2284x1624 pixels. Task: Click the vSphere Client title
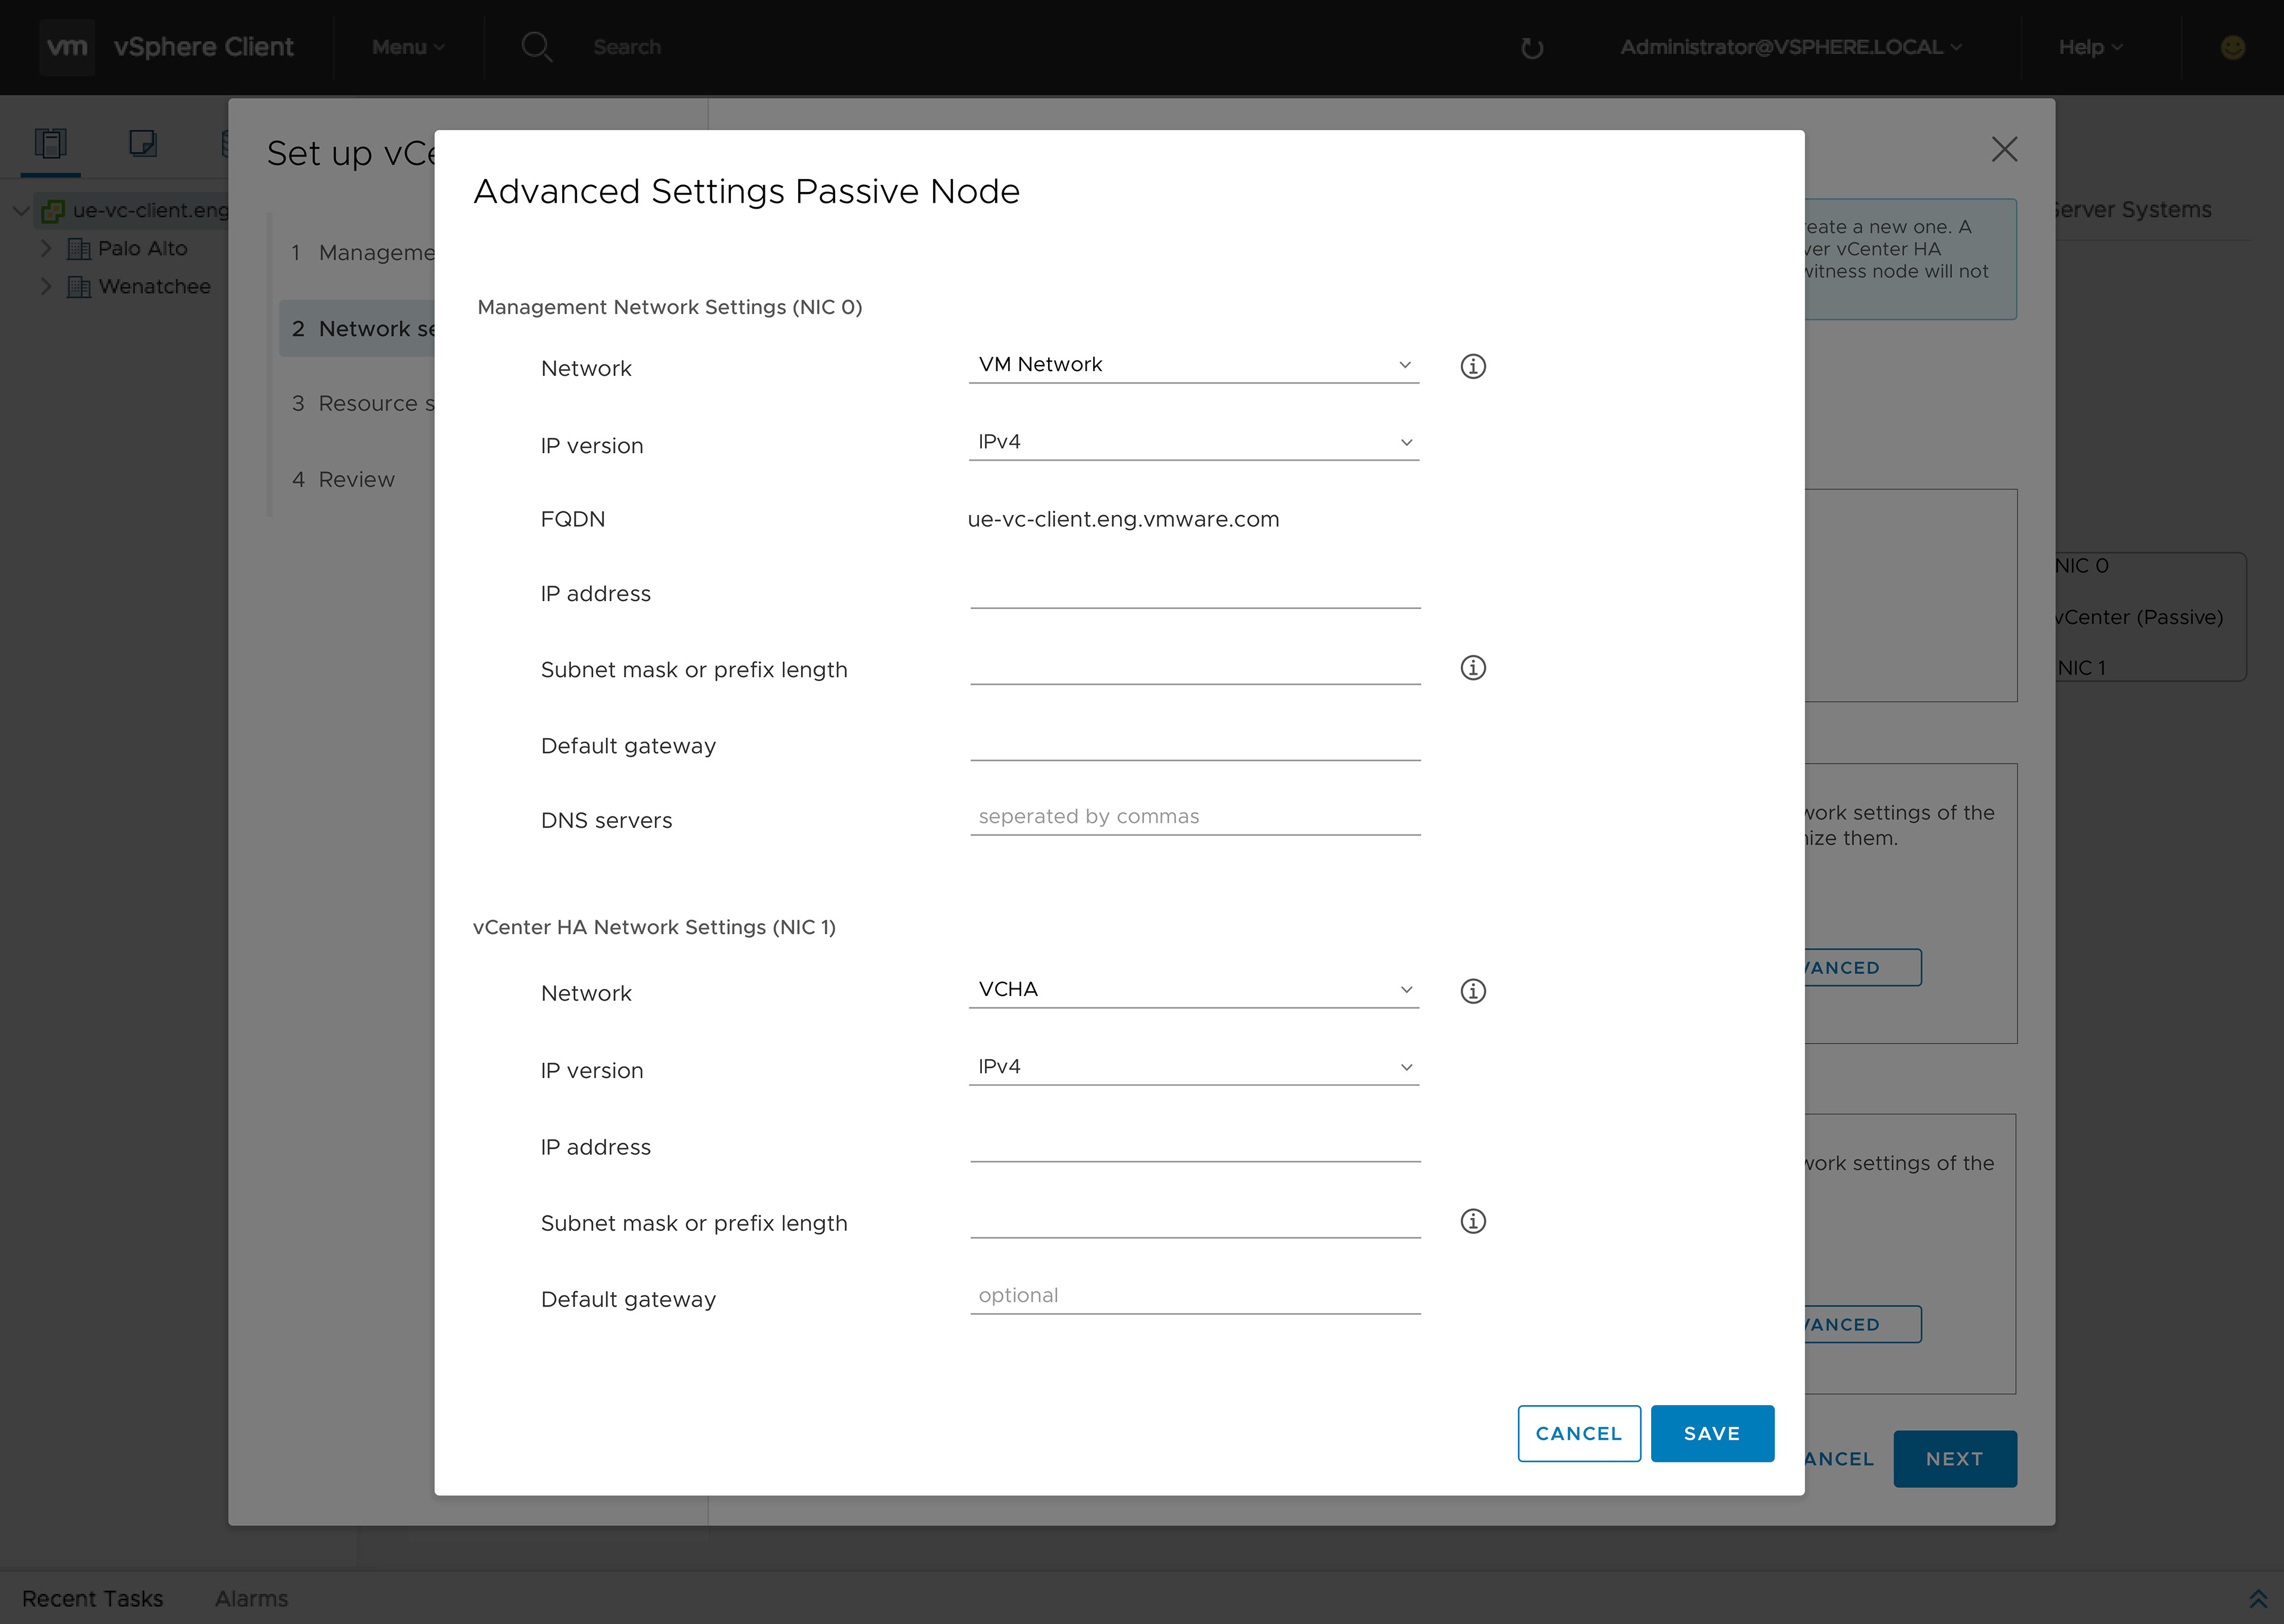(x=203, y=47)
